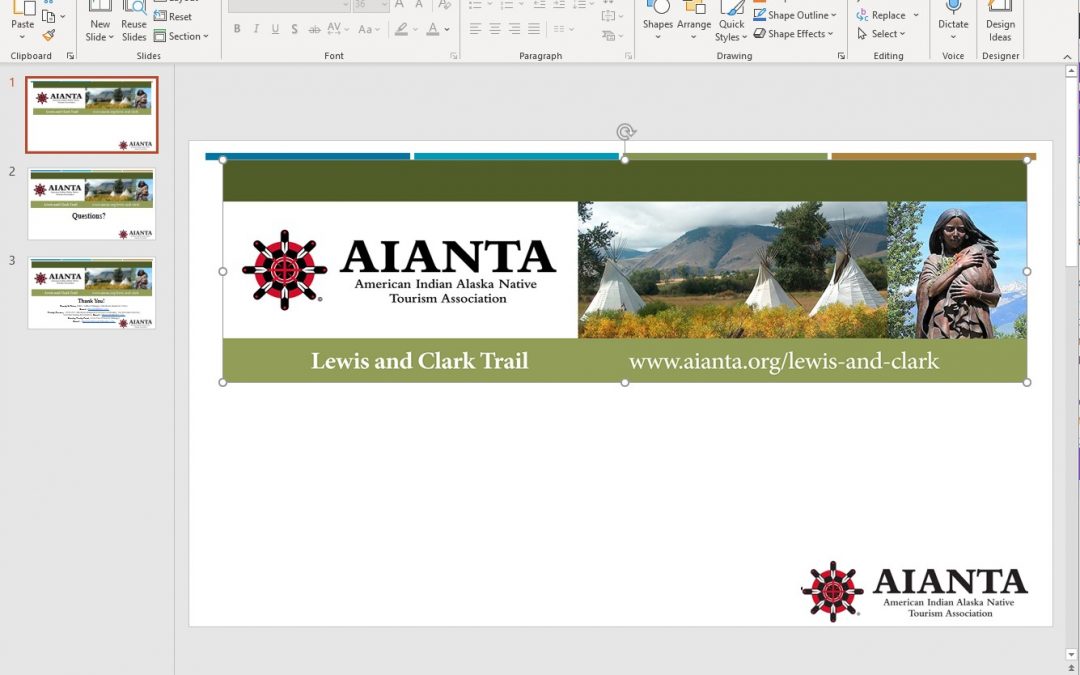Start Dictate with the microphone icon
The height and width of the screenshot is (675, 1080).
pyautogui.click(x=953, y=10)
